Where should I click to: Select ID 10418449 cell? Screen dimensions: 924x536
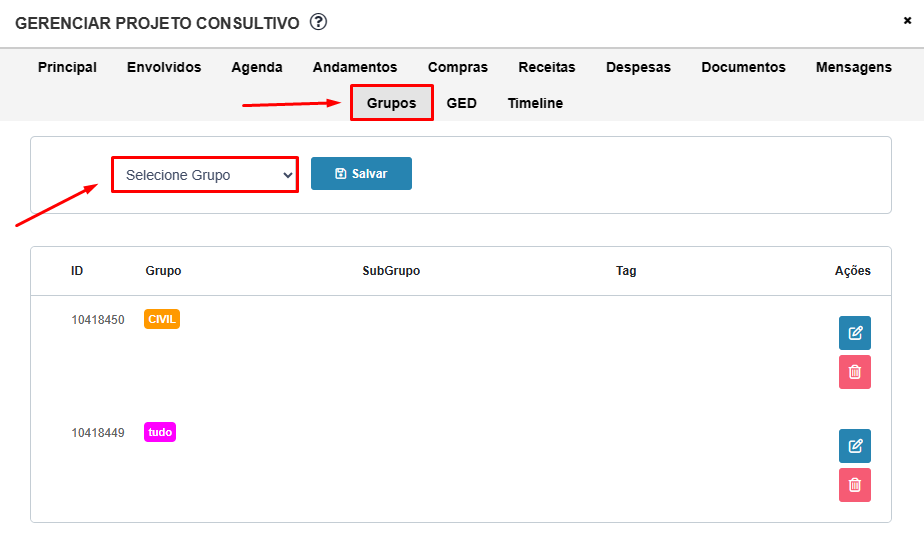point(98,433)
